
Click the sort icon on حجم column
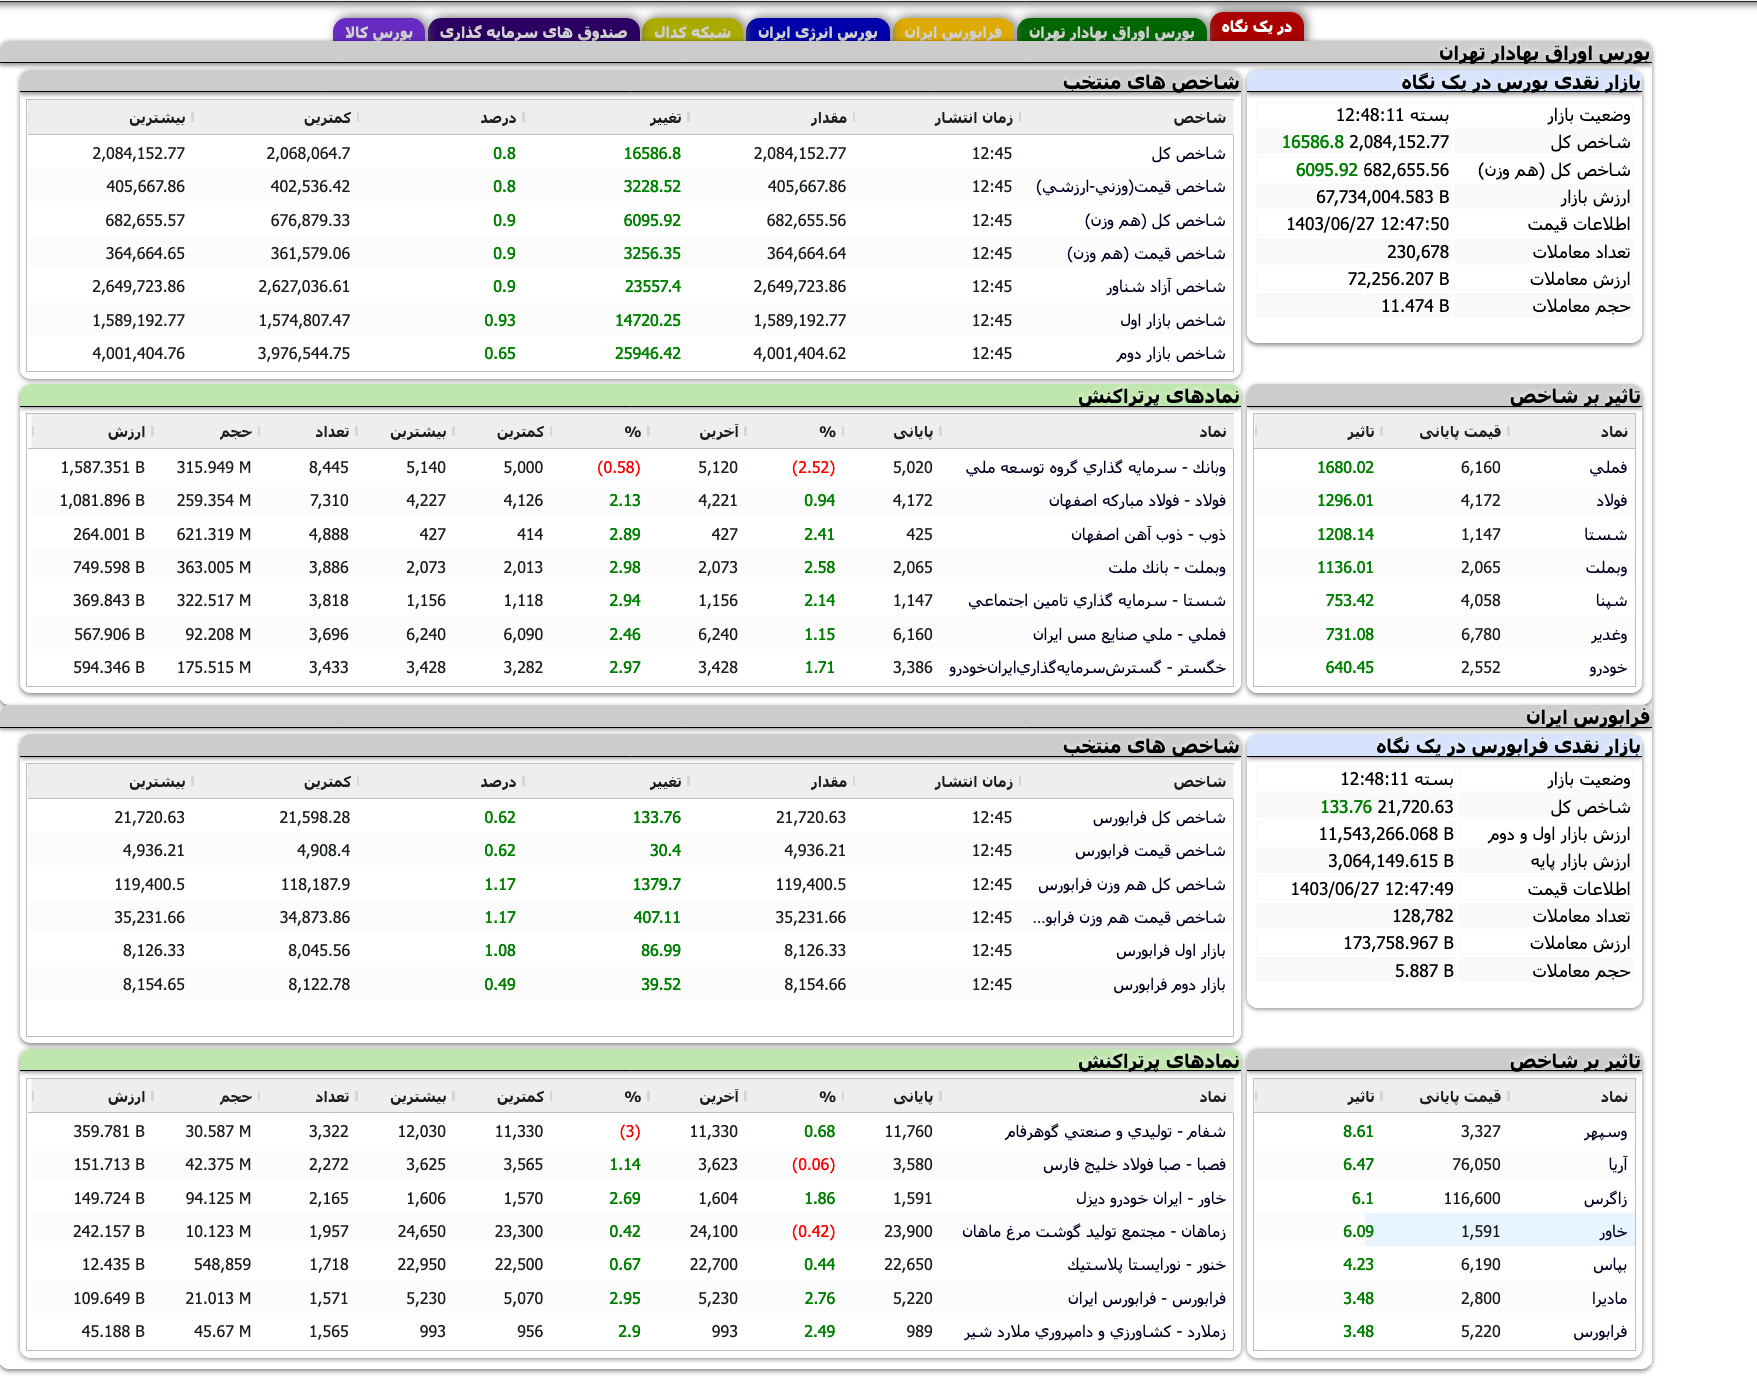pos(258,432)
